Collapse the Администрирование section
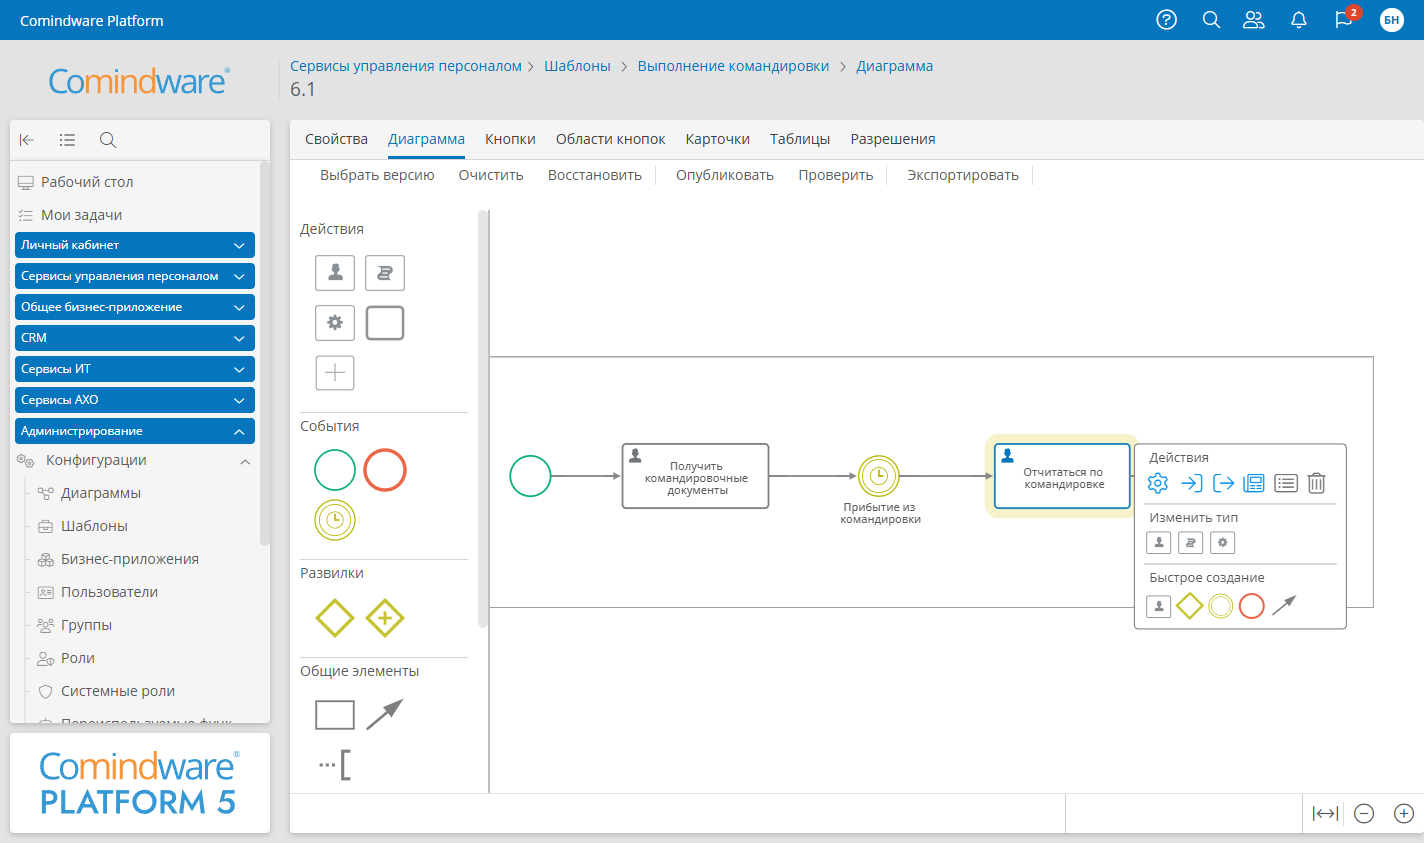Screen dimensions: 1424x843 coord(239,432)
